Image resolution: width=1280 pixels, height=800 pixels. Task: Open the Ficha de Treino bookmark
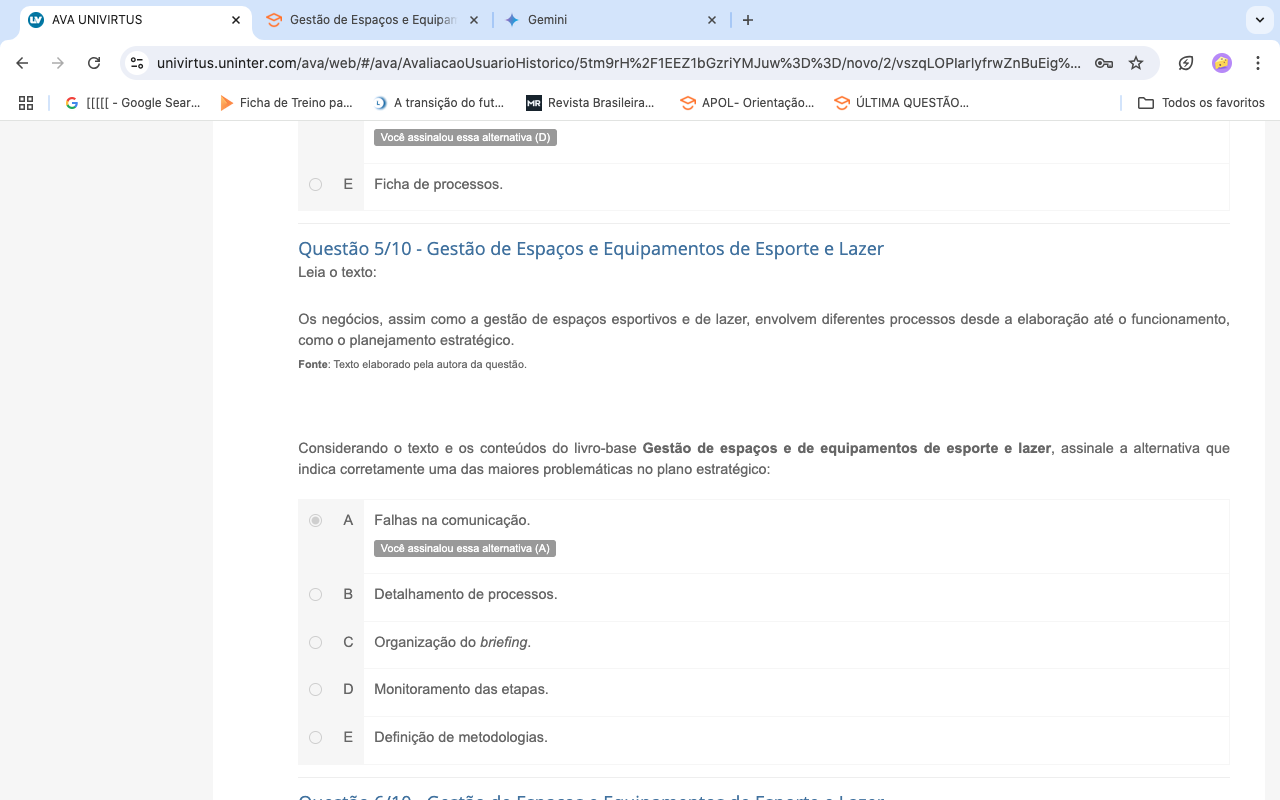point(286,102)
